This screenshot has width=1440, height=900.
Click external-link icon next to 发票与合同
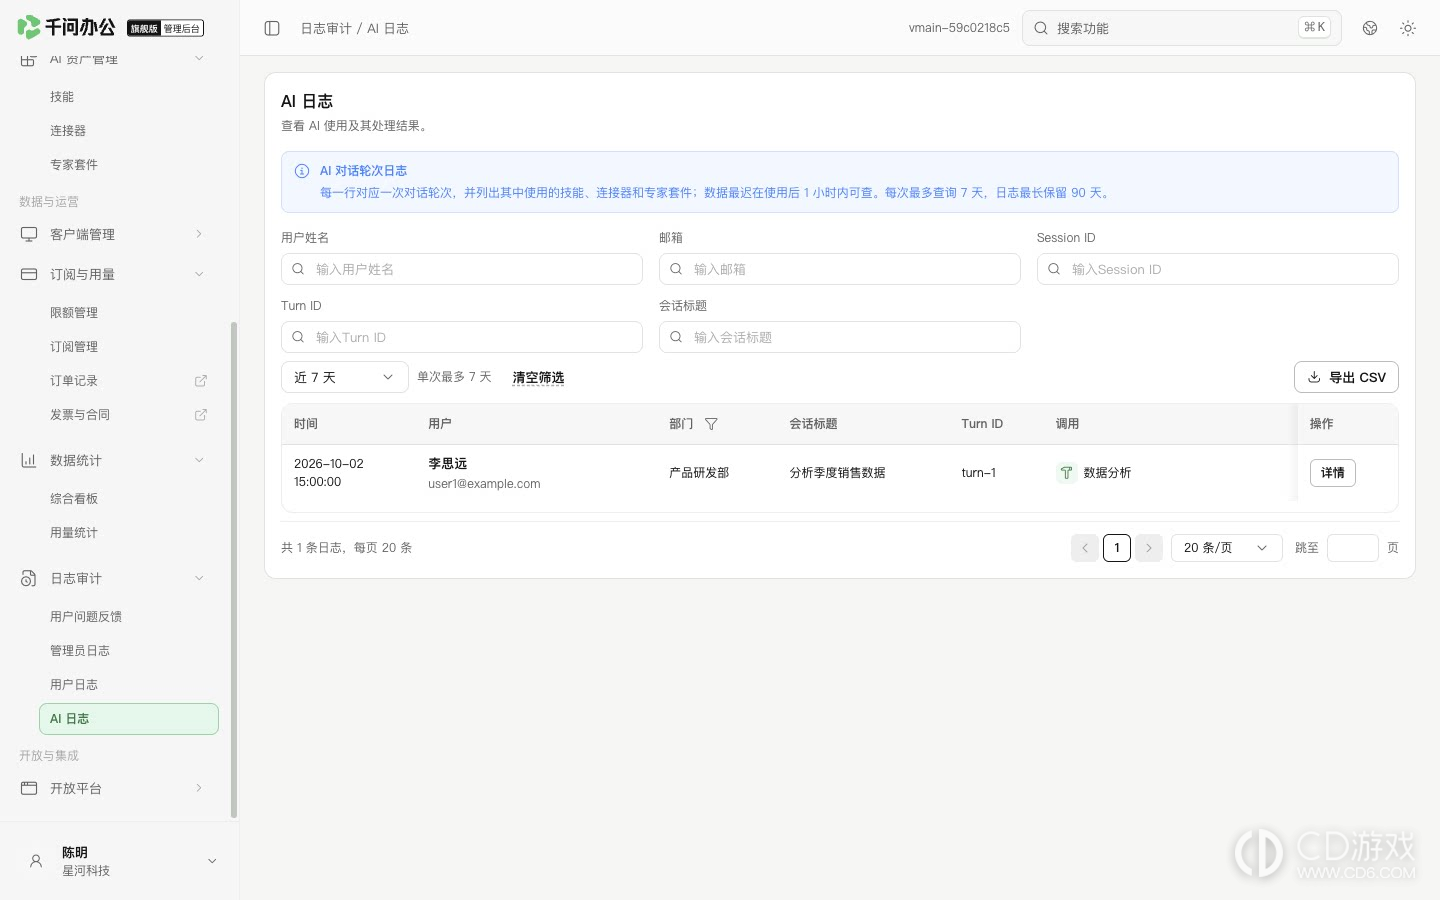pos(201,415)
